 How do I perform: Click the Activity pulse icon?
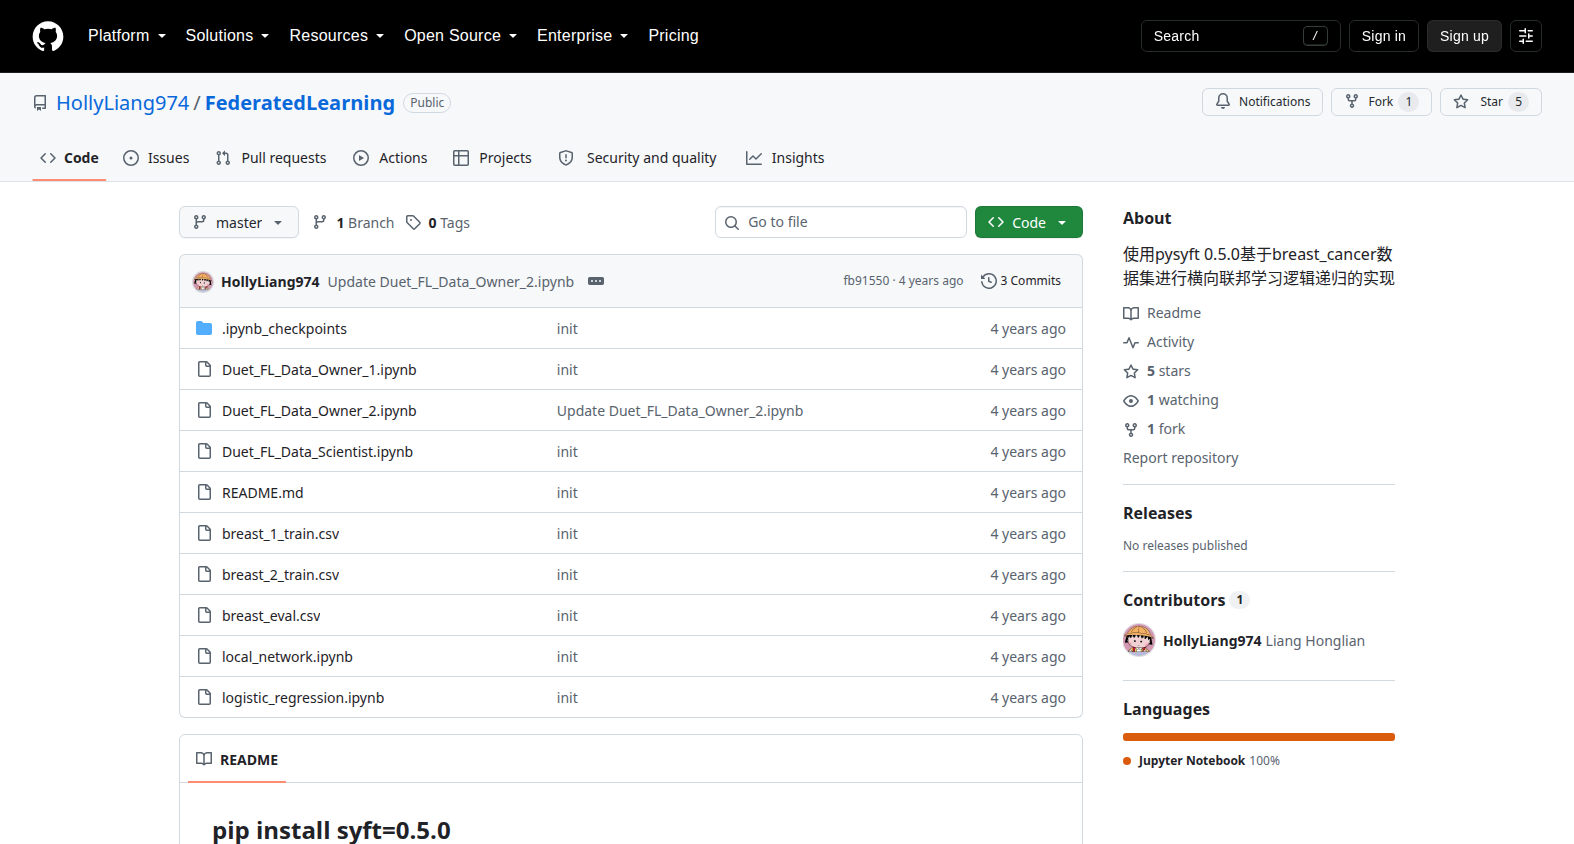[x=1131, y=342]
